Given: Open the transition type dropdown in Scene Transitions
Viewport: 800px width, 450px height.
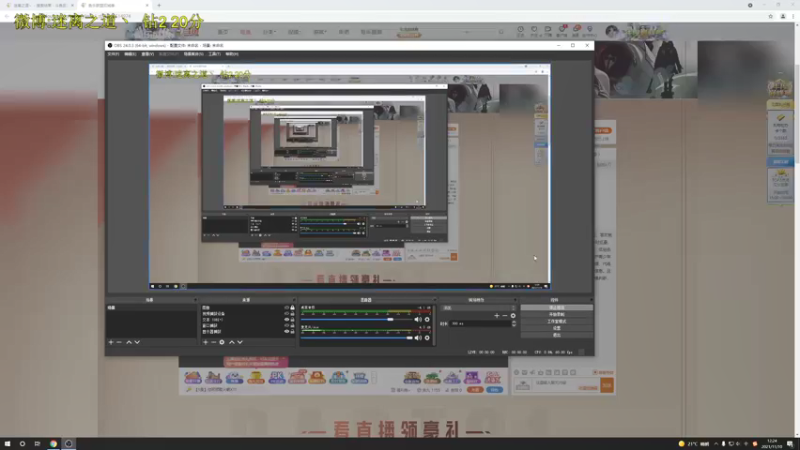Looking at the screenshot, I should point(479,308).
